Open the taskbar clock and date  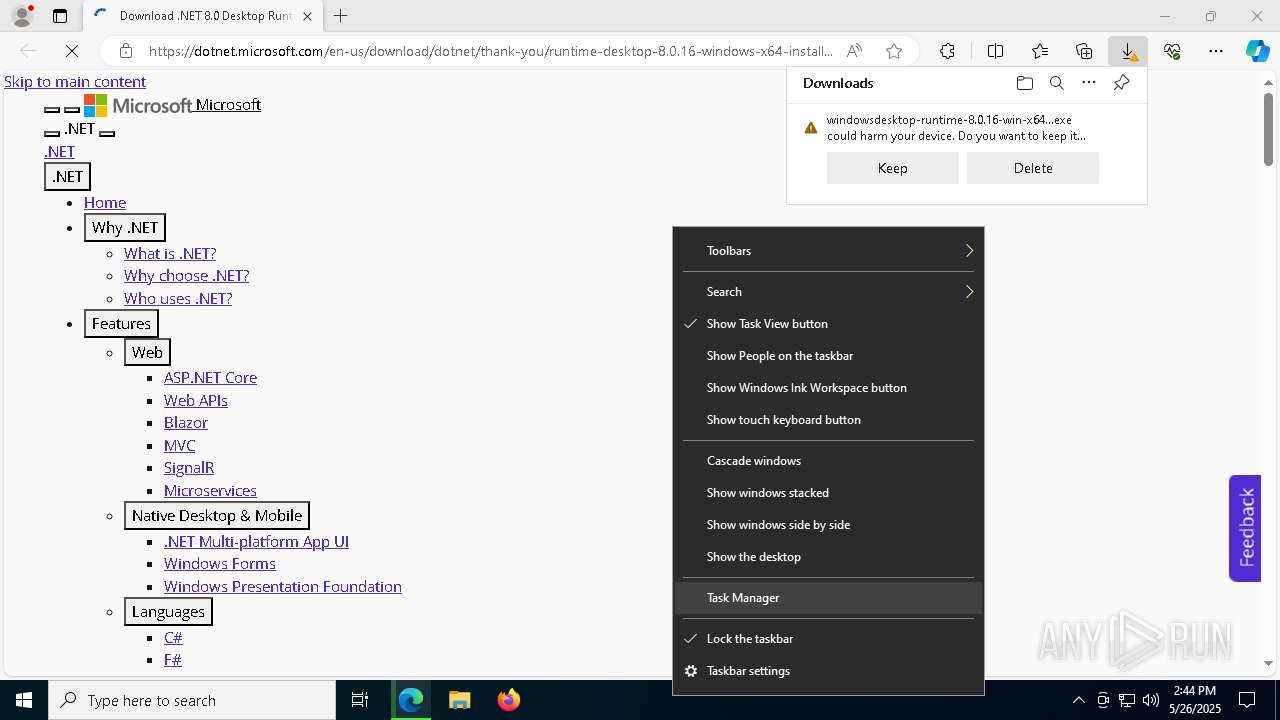tap(1195, 700)
